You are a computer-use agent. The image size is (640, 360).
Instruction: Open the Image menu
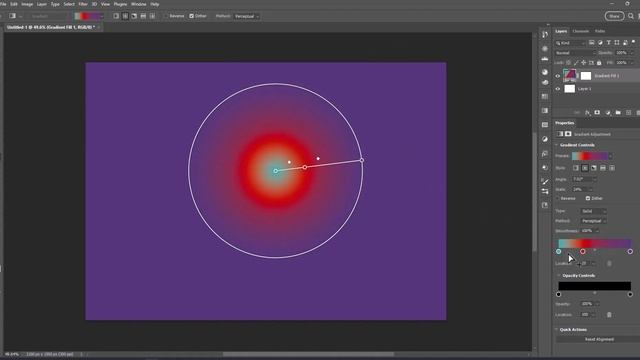pos(27,4)
